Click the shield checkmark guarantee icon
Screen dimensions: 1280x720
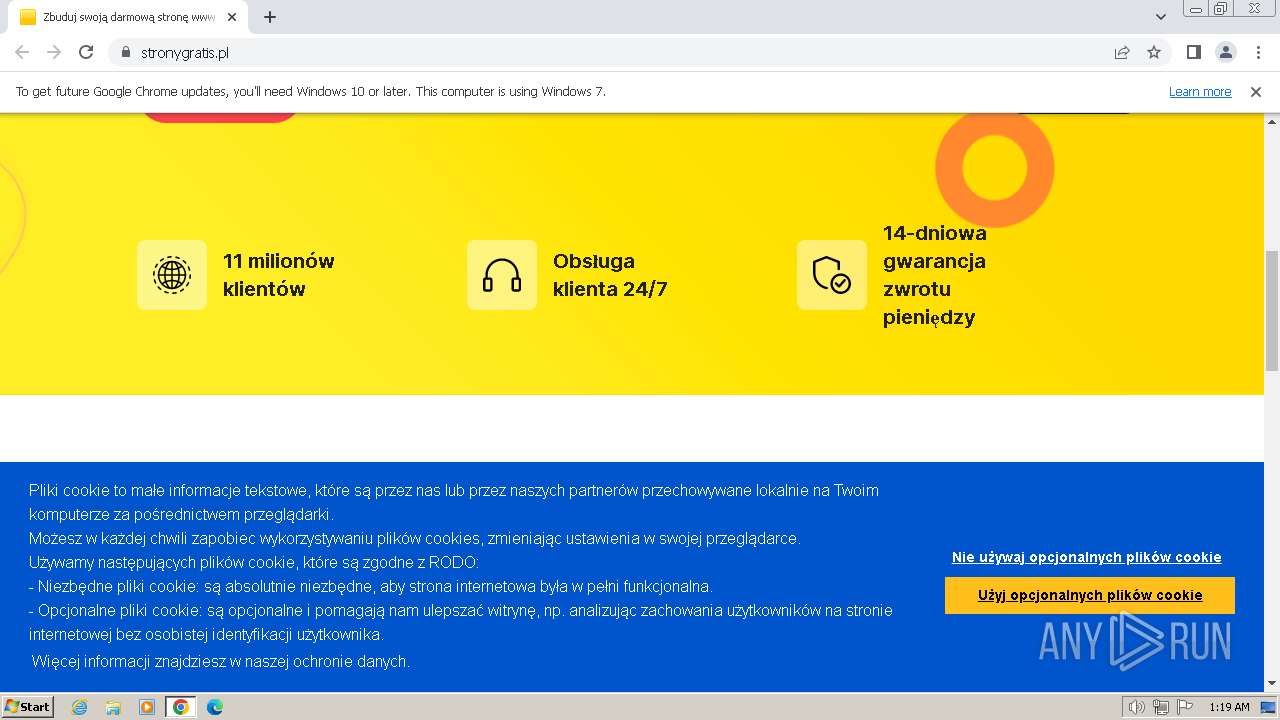point(832,275)
